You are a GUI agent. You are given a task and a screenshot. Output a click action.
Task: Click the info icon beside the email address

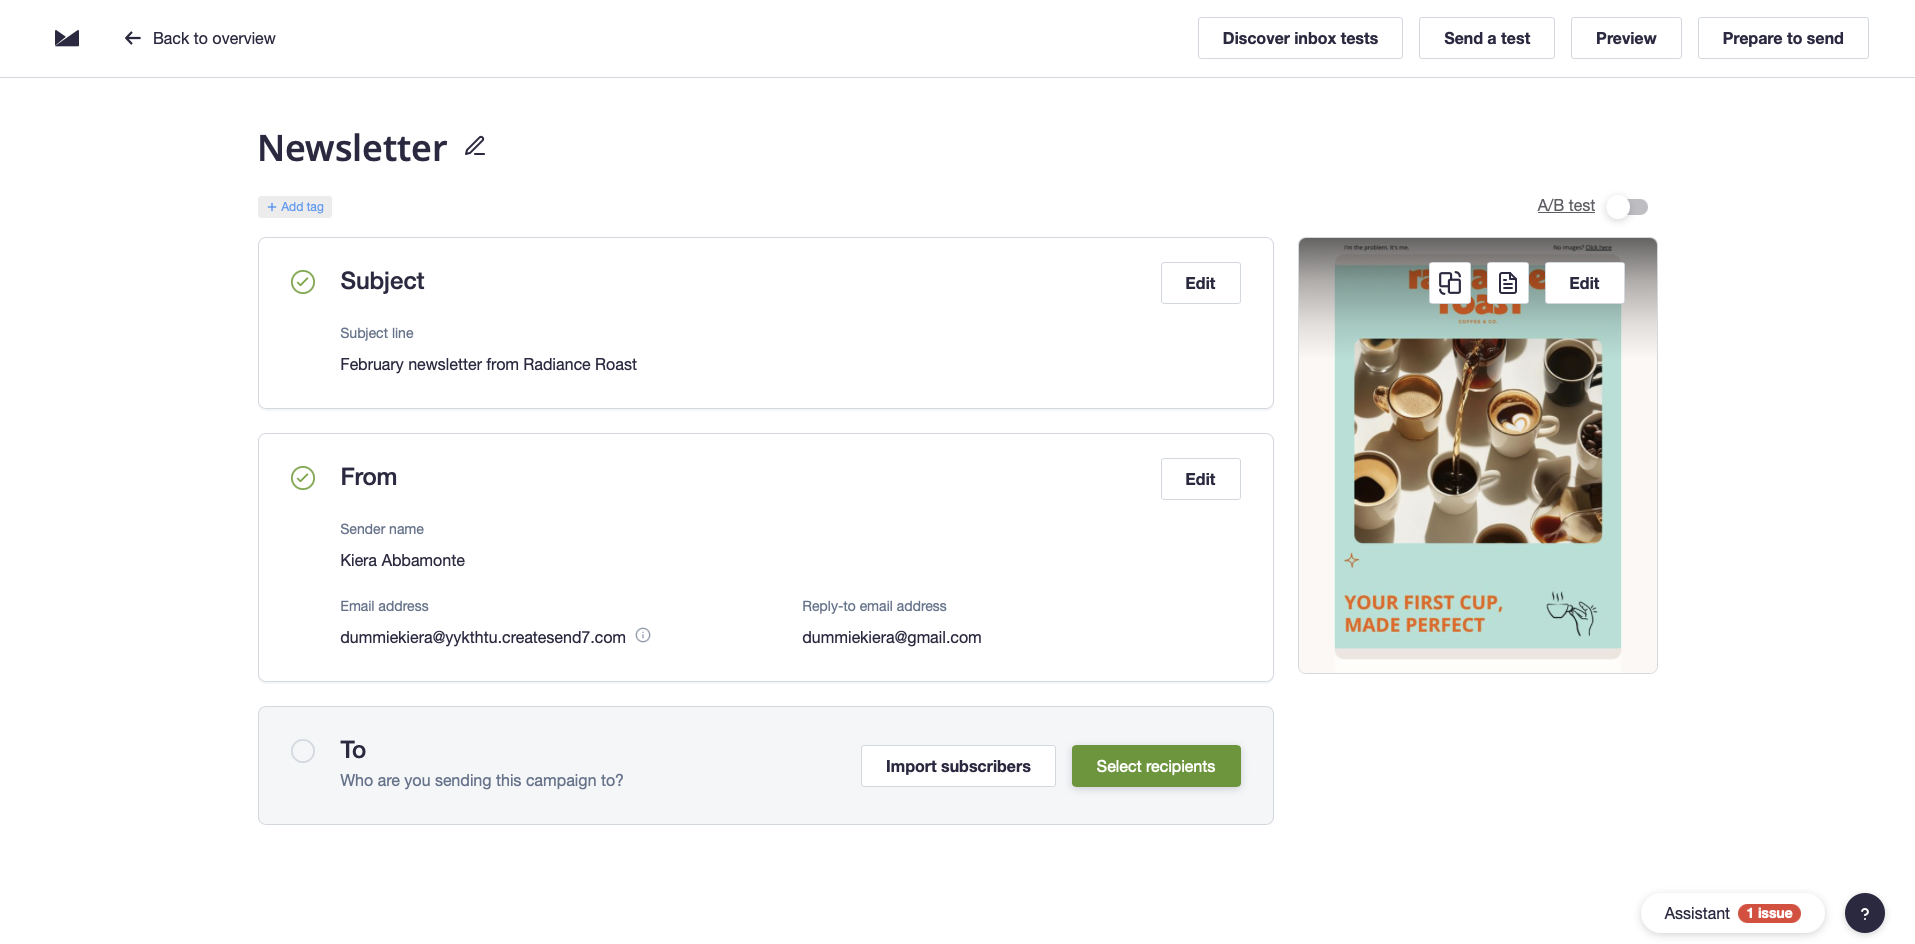coord(643,635)
